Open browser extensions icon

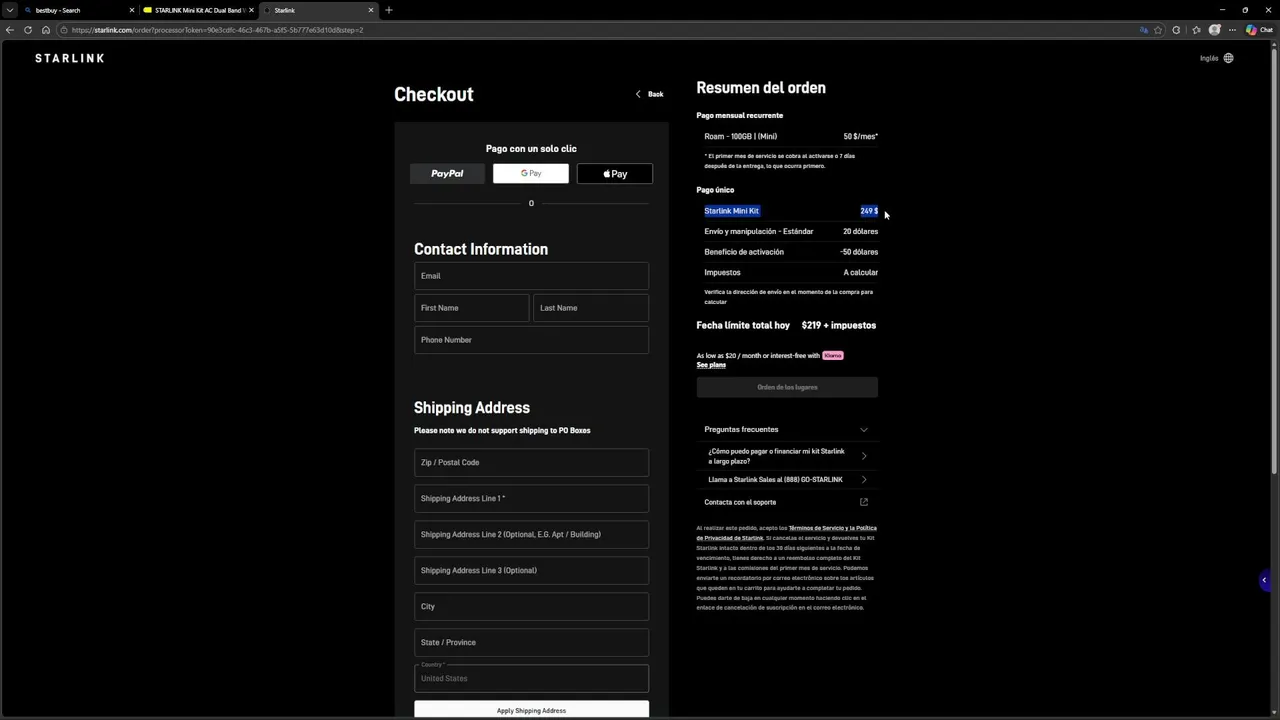tap(1177, 30)
